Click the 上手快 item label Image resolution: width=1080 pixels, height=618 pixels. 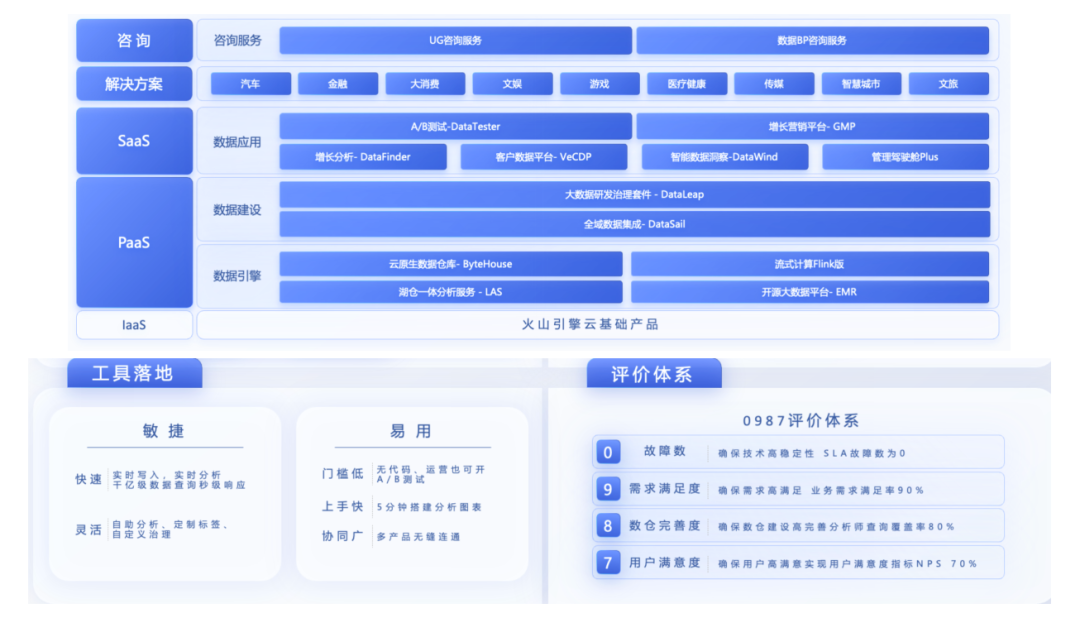coord(342,506)
